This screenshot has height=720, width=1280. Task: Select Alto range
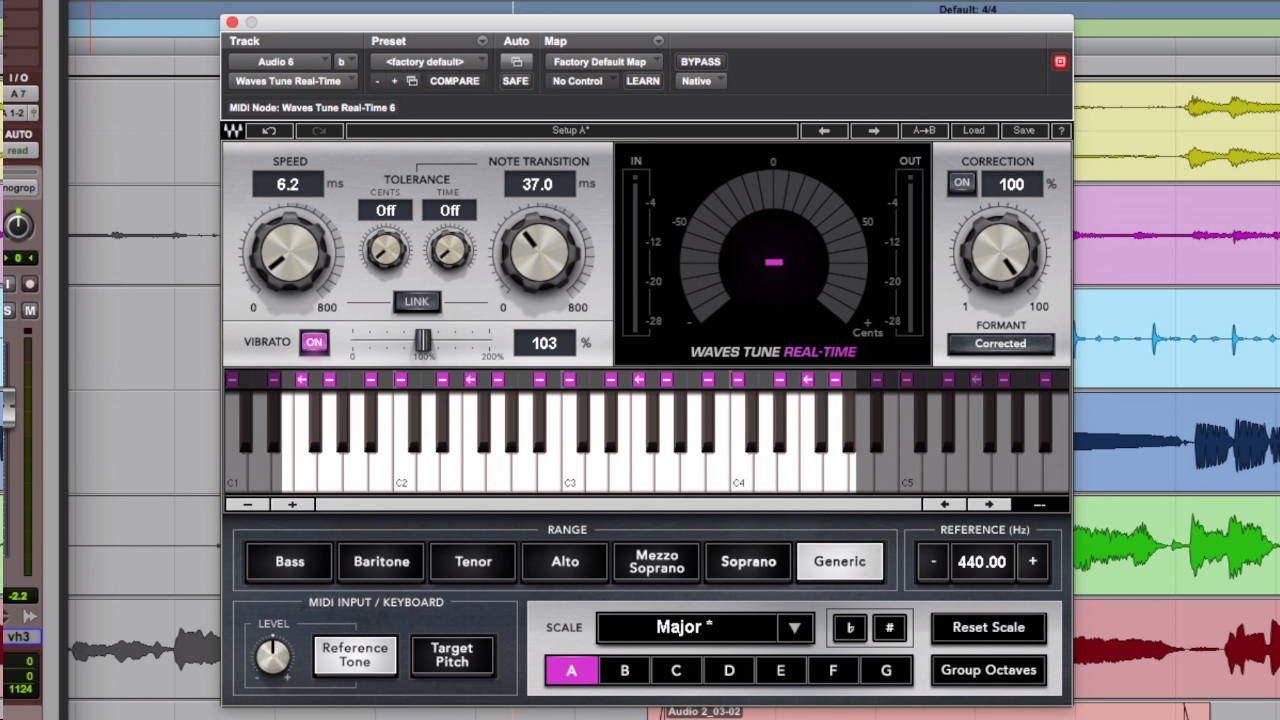coord(565,562)
